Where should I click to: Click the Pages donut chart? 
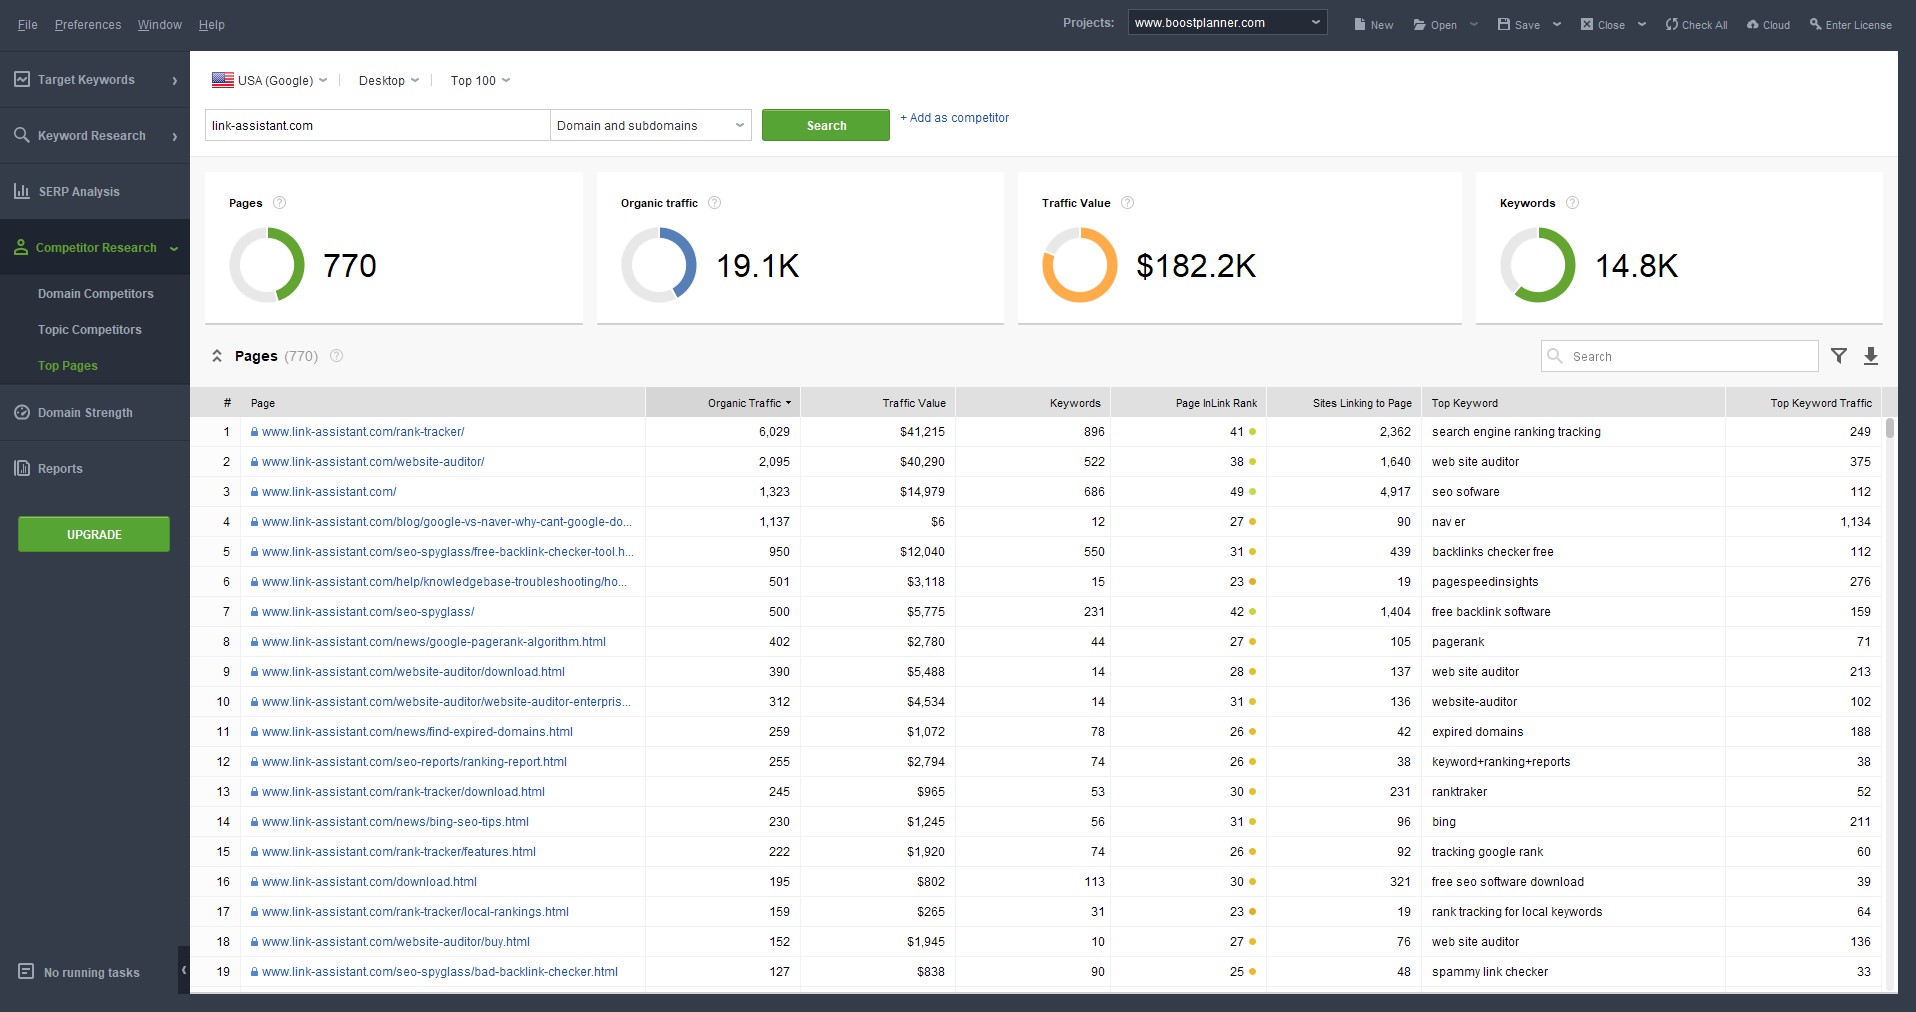267,265
